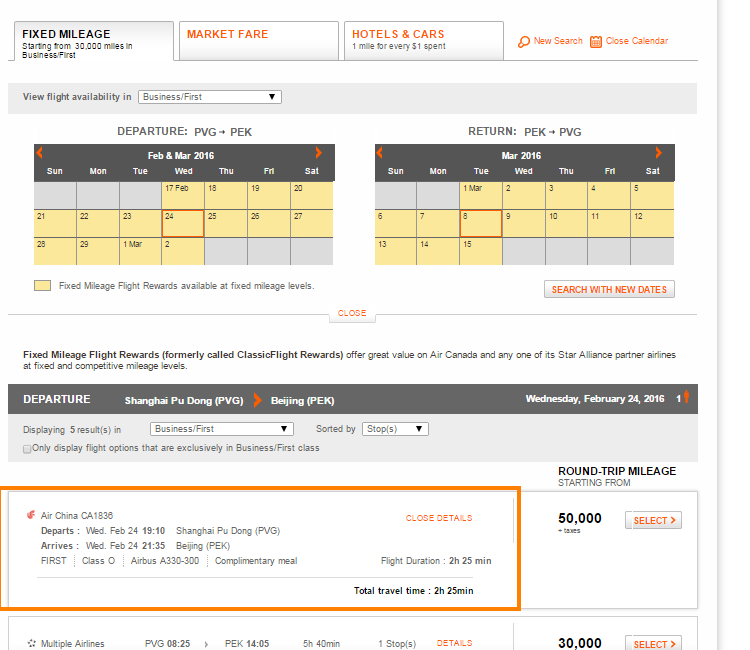750x650 pixels.
Task: Click the CLOSE calendar link
Action: pyautogui.click(x=352, y=313)
